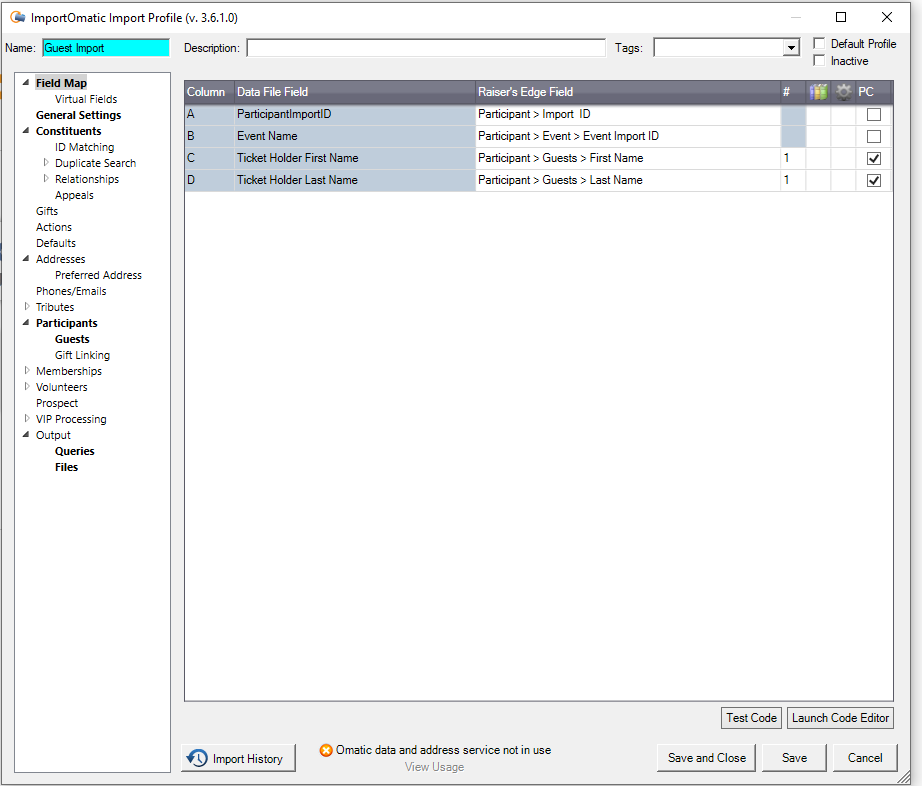
Task: Enable the Inactive checkbox
Action: click(817, 60)
